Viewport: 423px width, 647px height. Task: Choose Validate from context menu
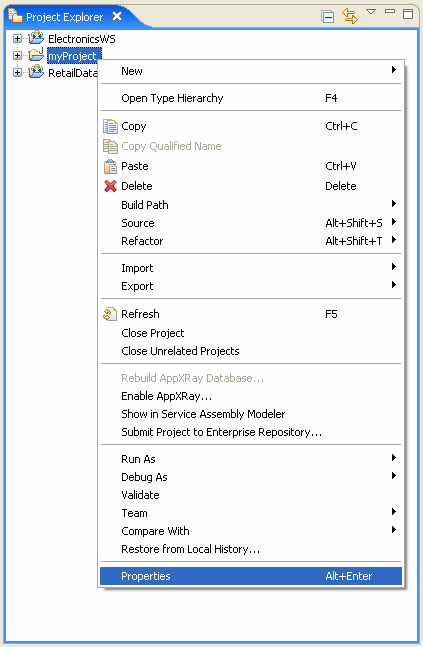[x=251, y=495]
